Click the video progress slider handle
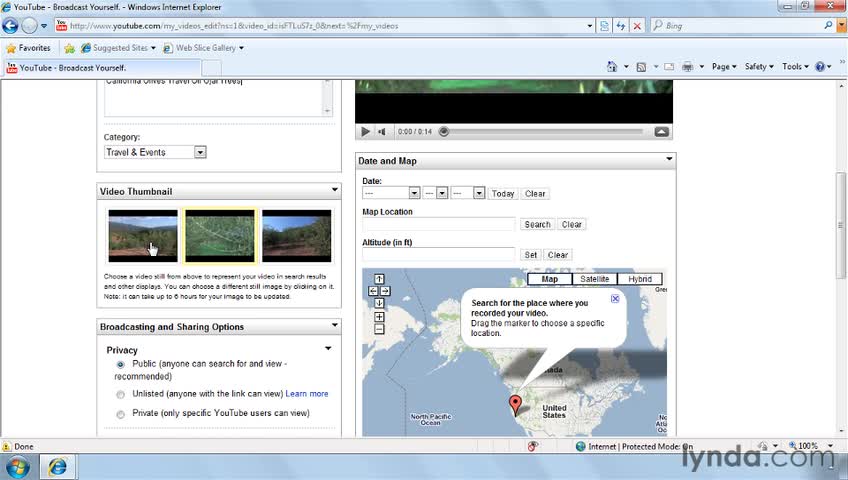The height and width of the screenshot is (480, 848). click(x=443, y=131)
